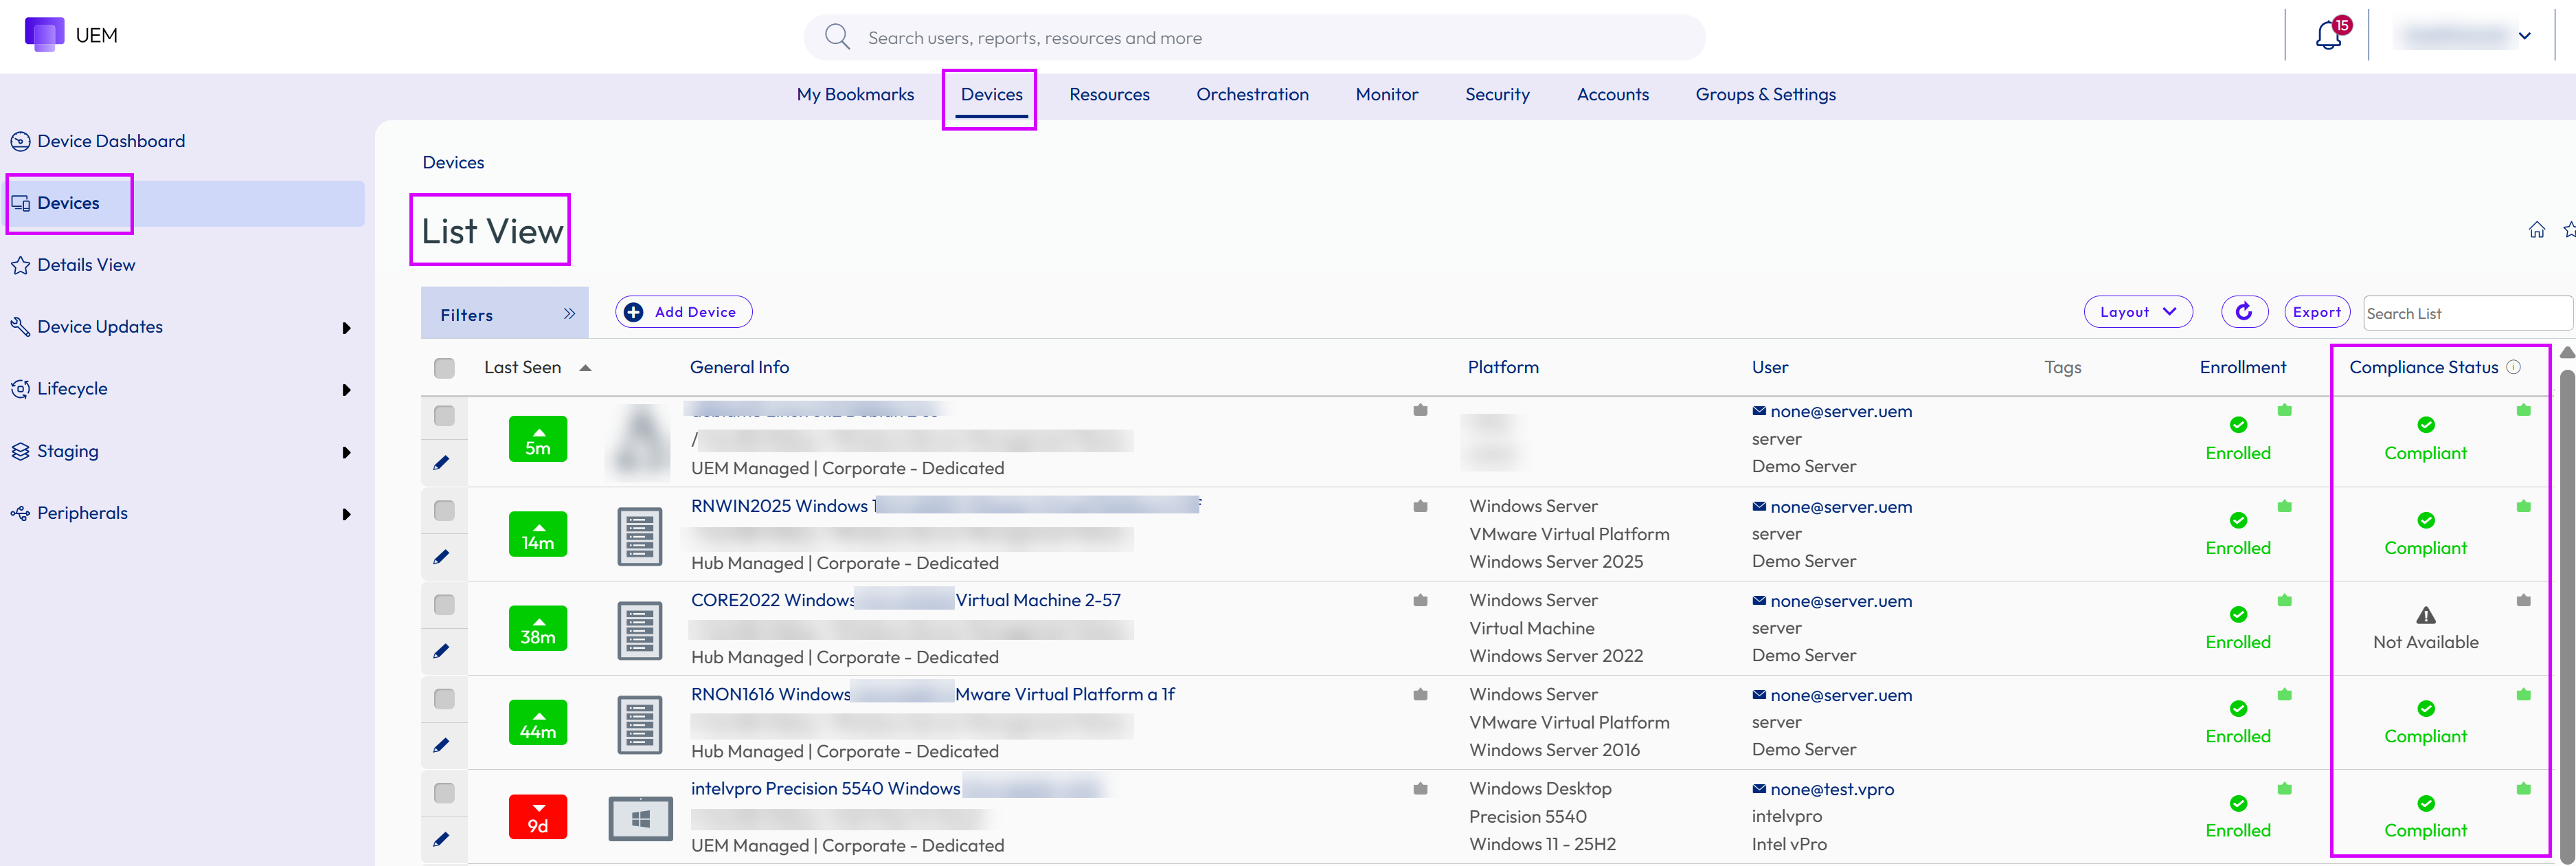The height and width of the screenshot is (866, 2576).
Task: Select the RNON1616 row checkbox
Action: click(444, 698)
